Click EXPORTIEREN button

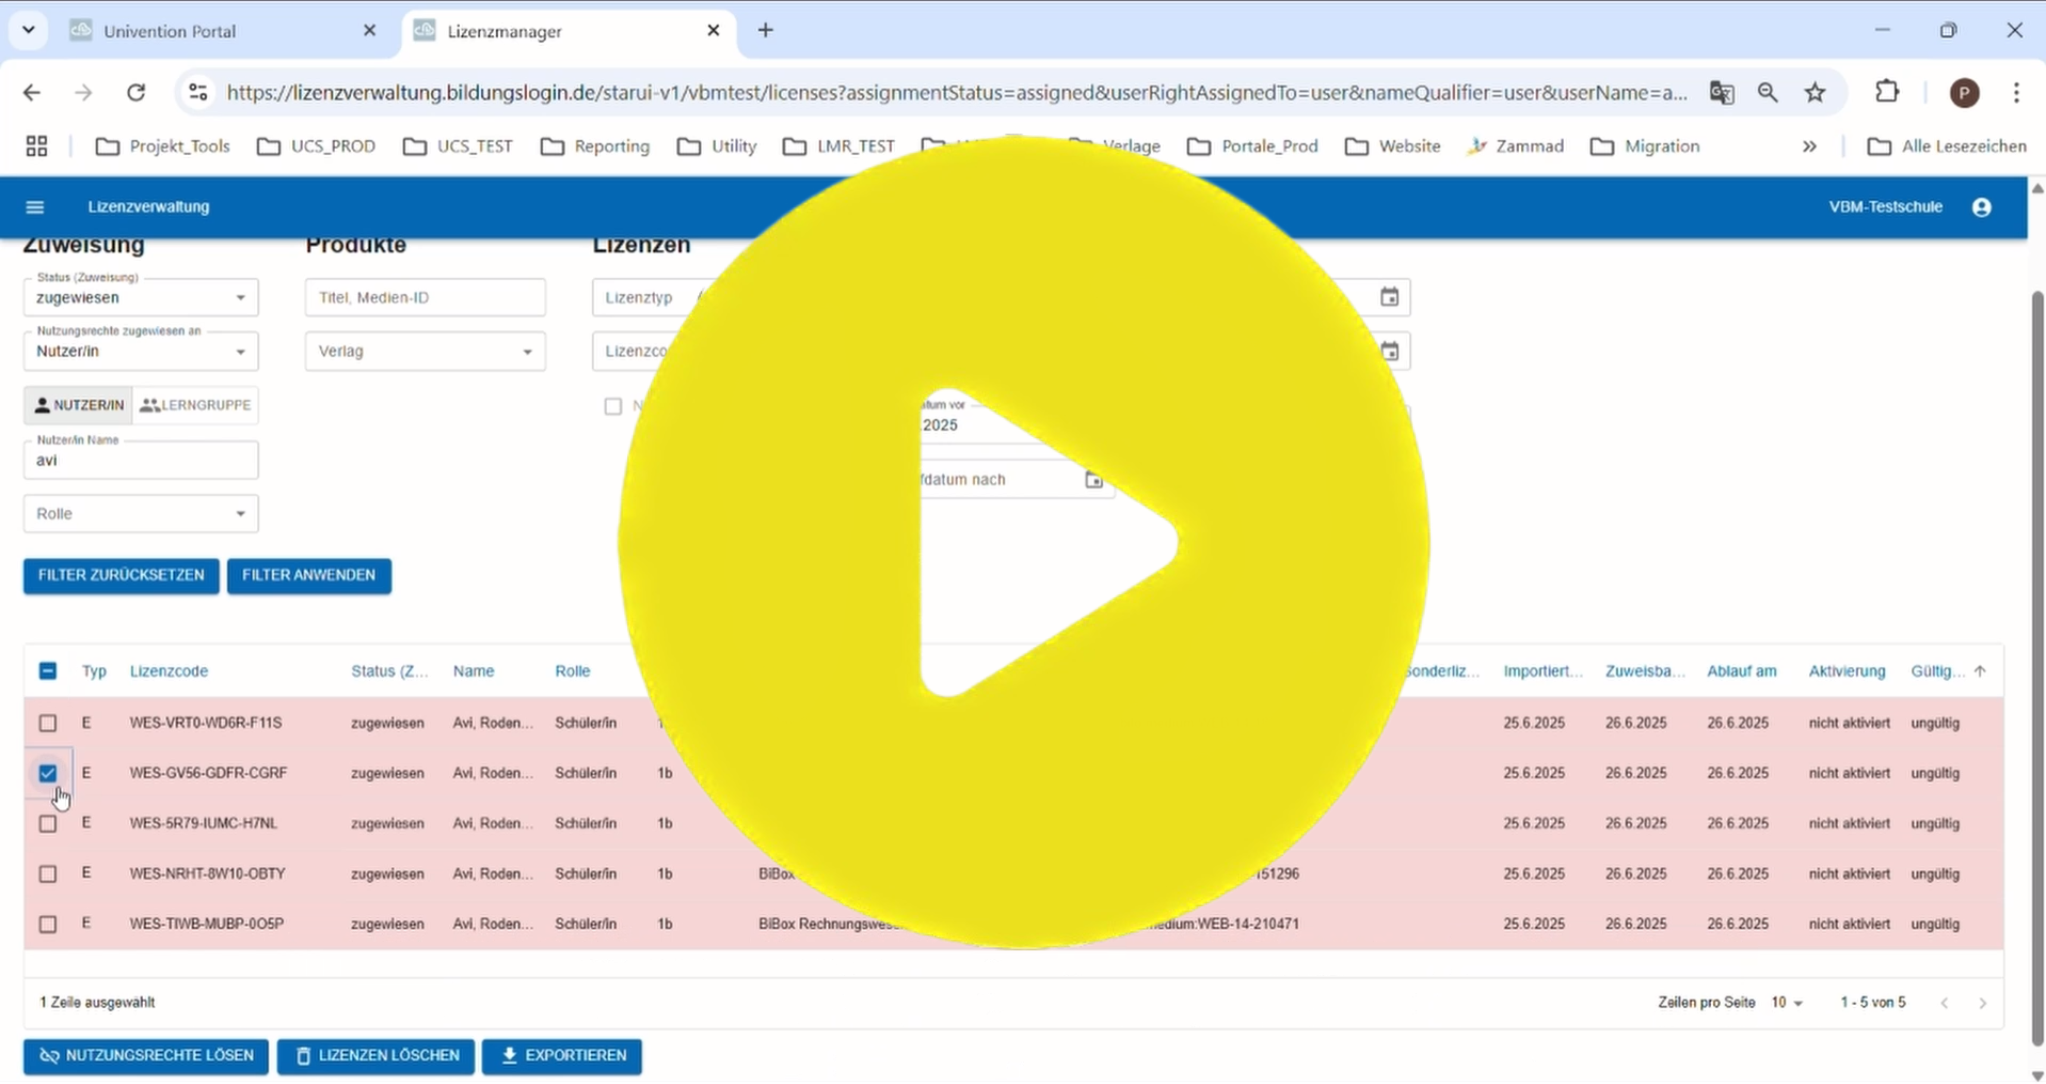562,1056
